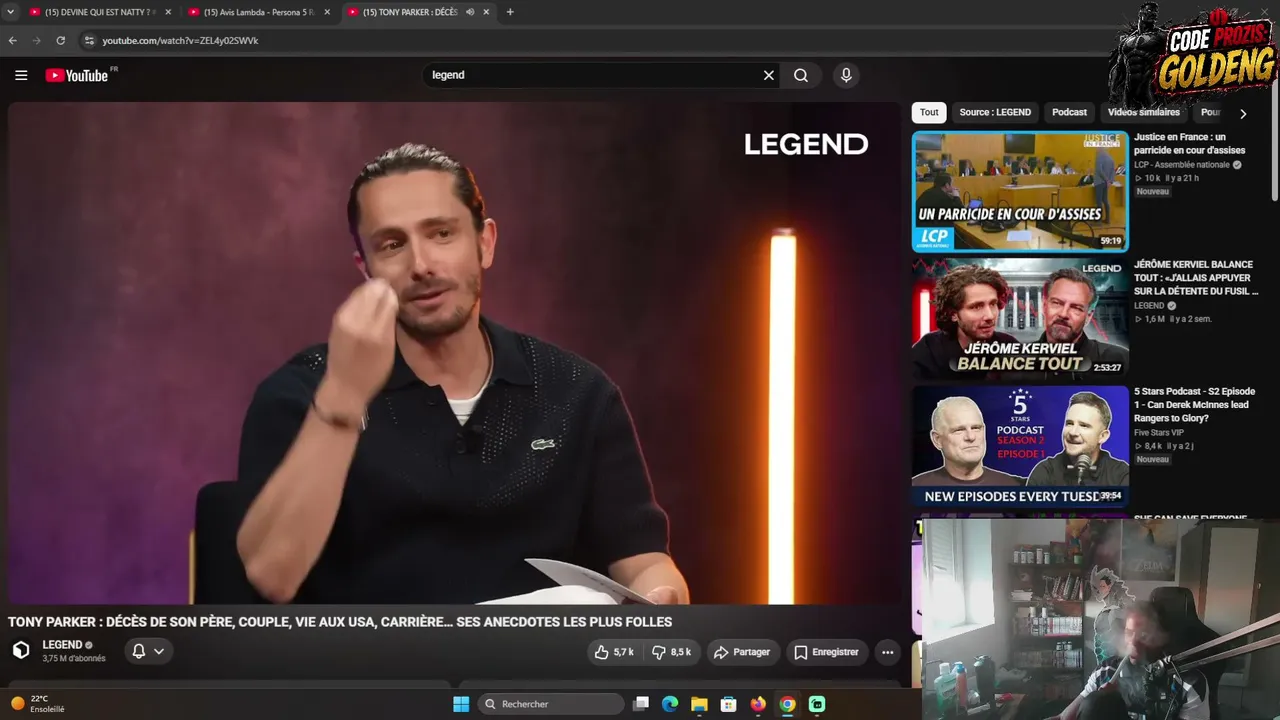Dislike the Tony Parker video
Viewport: 1280px width, 720px height.
pyautogui.click(x=672, y=652)
